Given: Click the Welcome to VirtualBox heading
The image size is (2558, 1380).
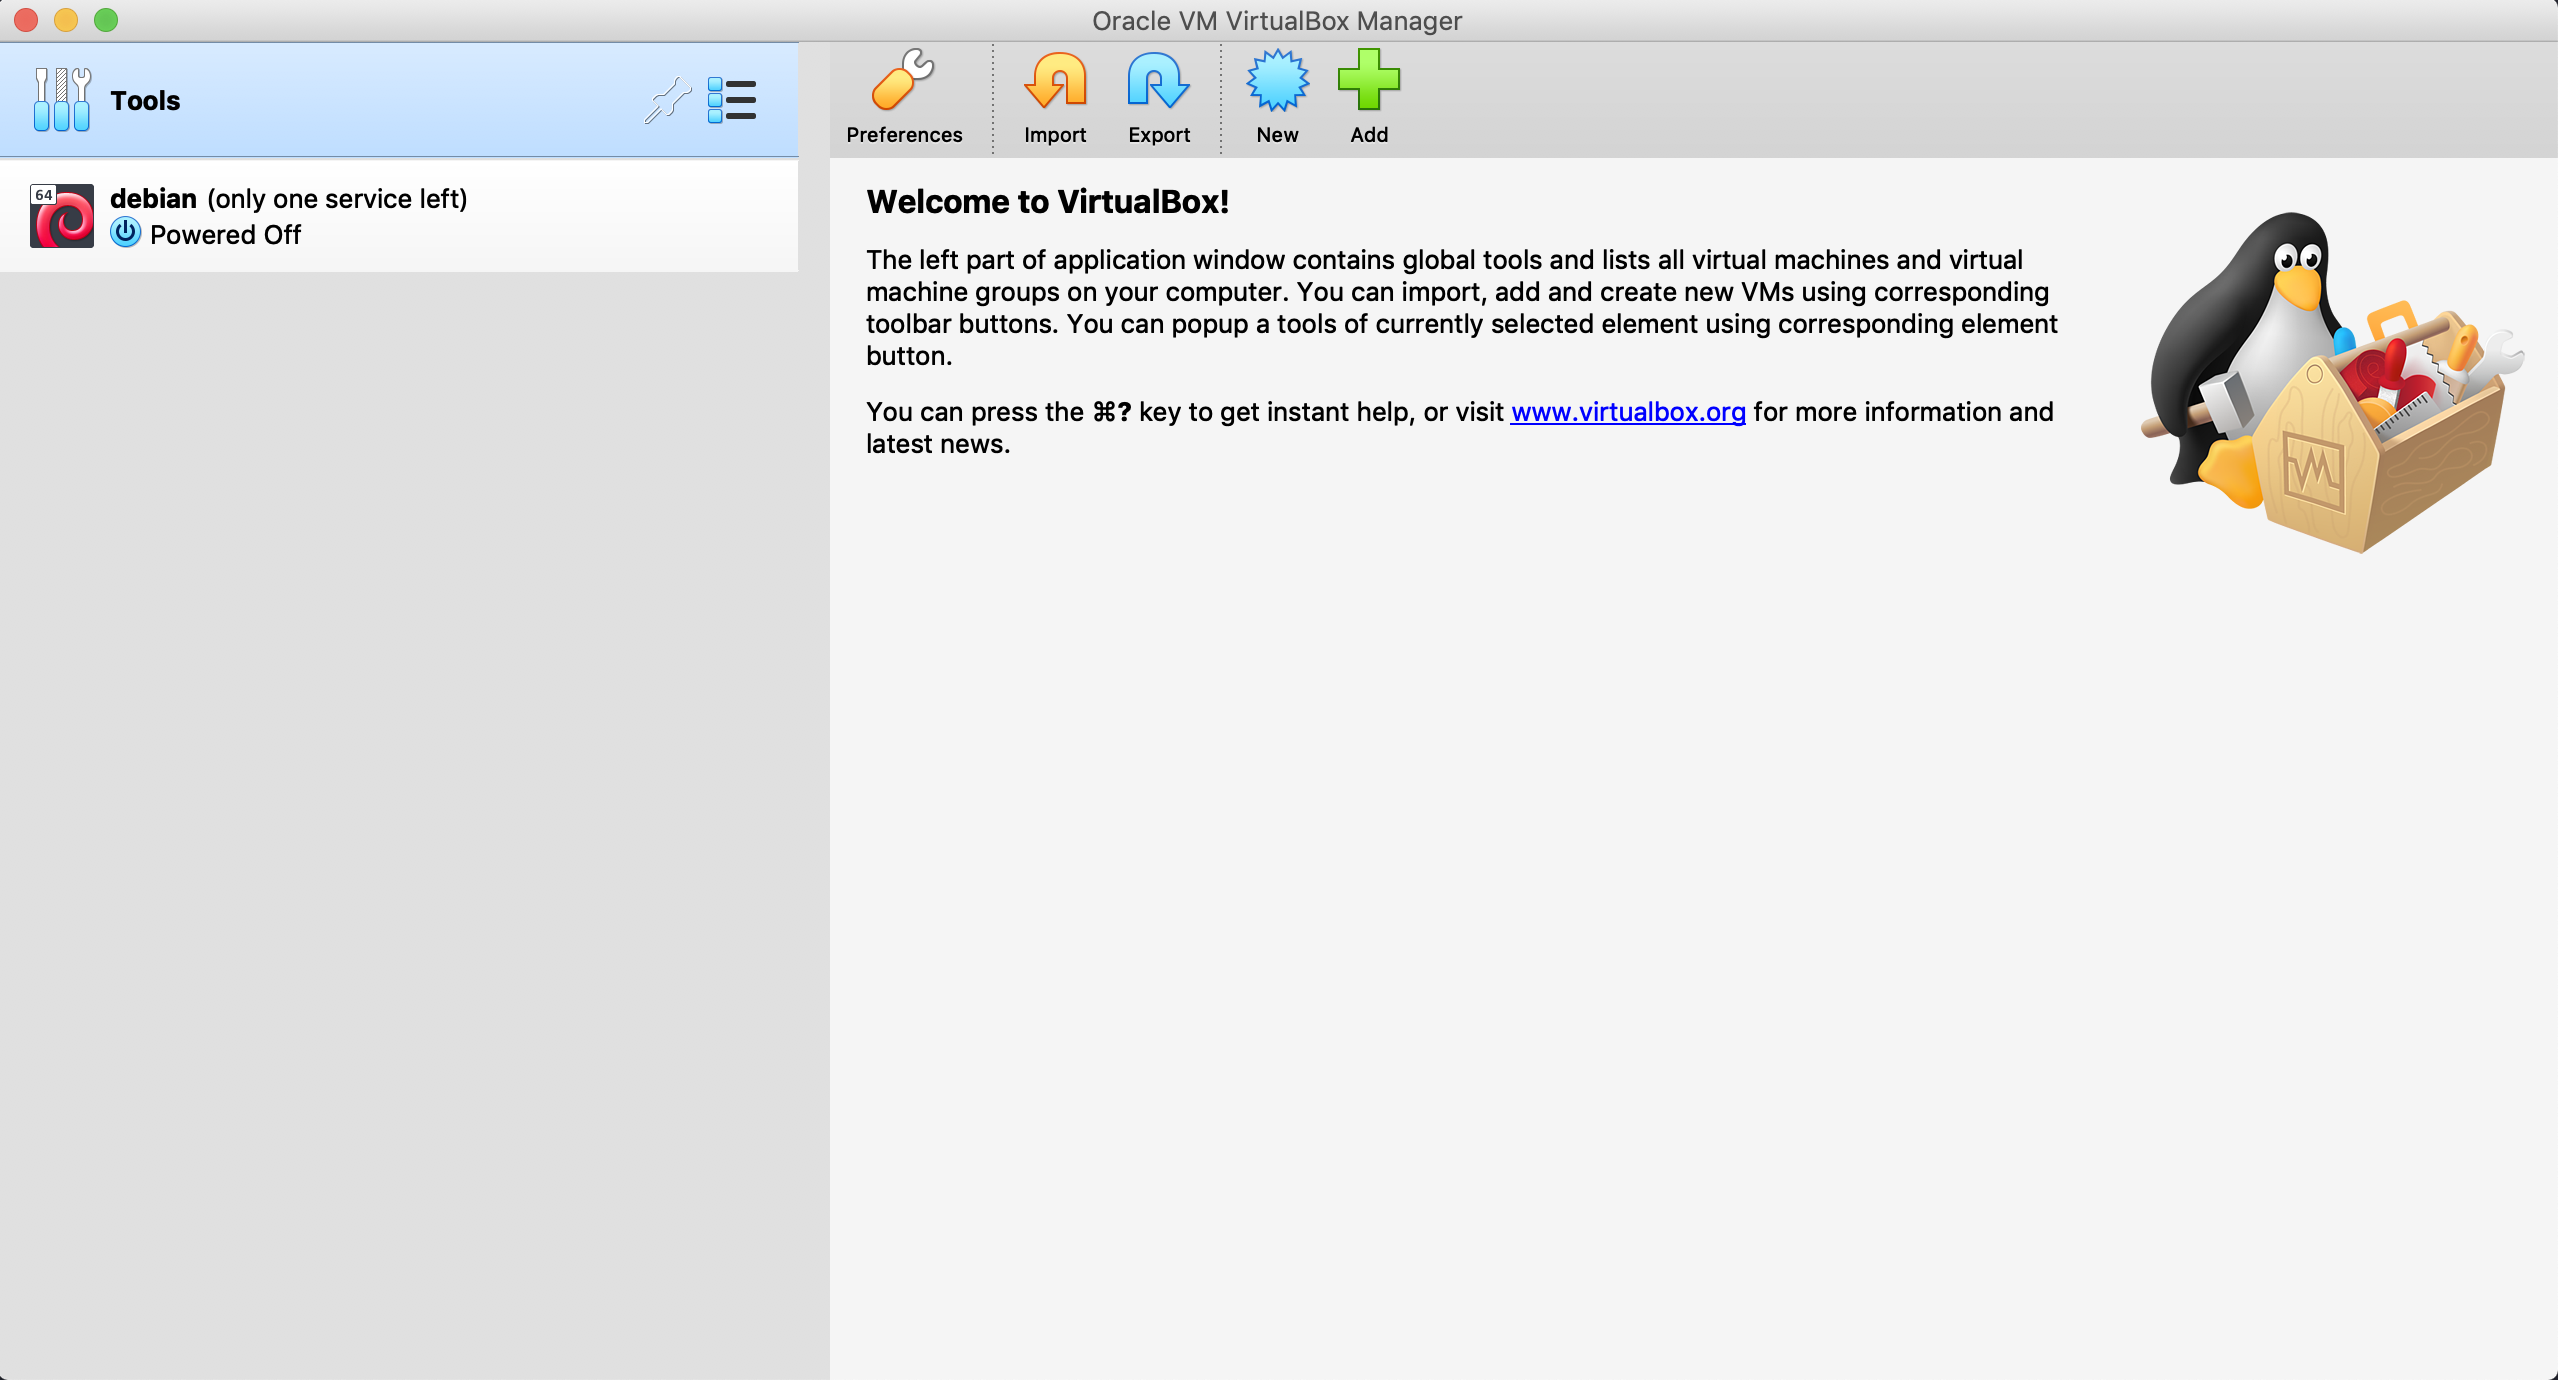Looking at the screenshot, I should point(1047,202).
